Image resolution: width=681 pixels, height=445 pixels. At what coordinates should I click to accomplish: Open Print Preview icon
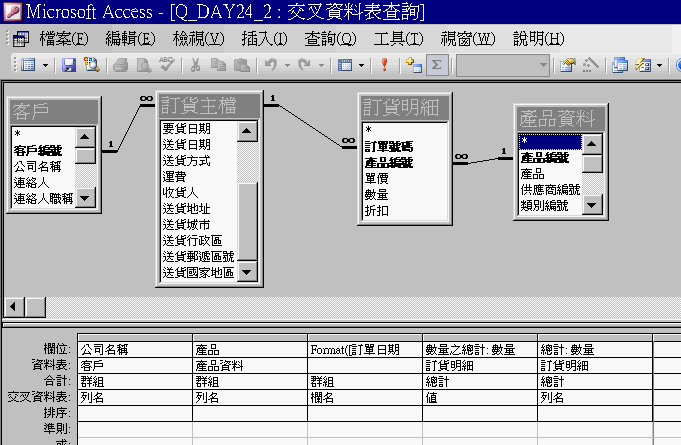(144, 65)
